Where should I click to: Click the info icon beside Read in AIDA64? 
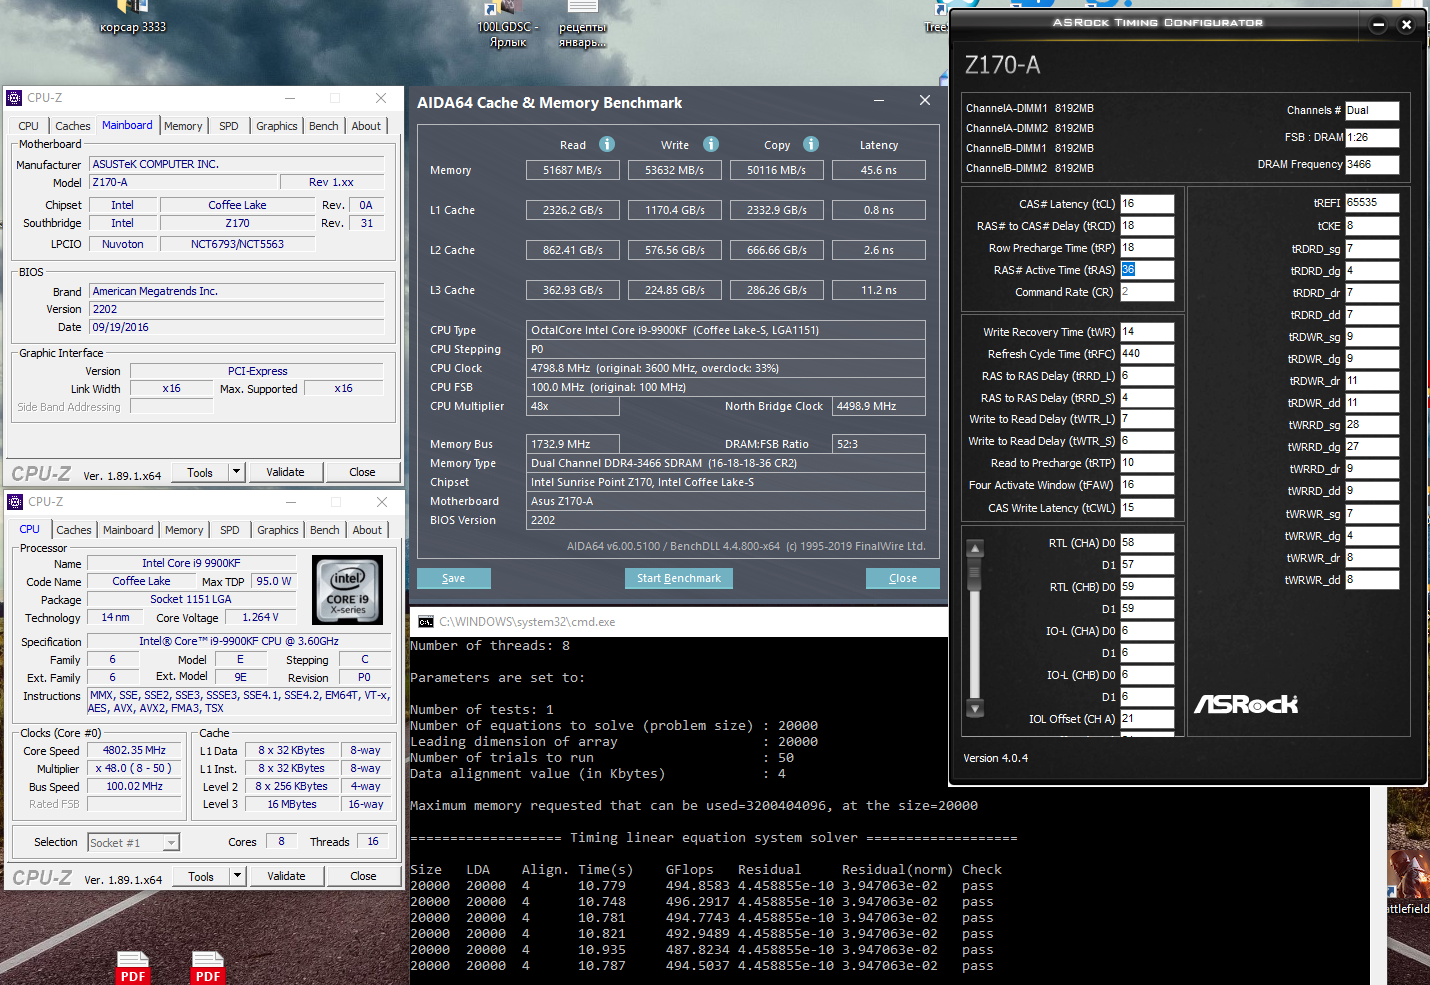click(x=607, y=144)
